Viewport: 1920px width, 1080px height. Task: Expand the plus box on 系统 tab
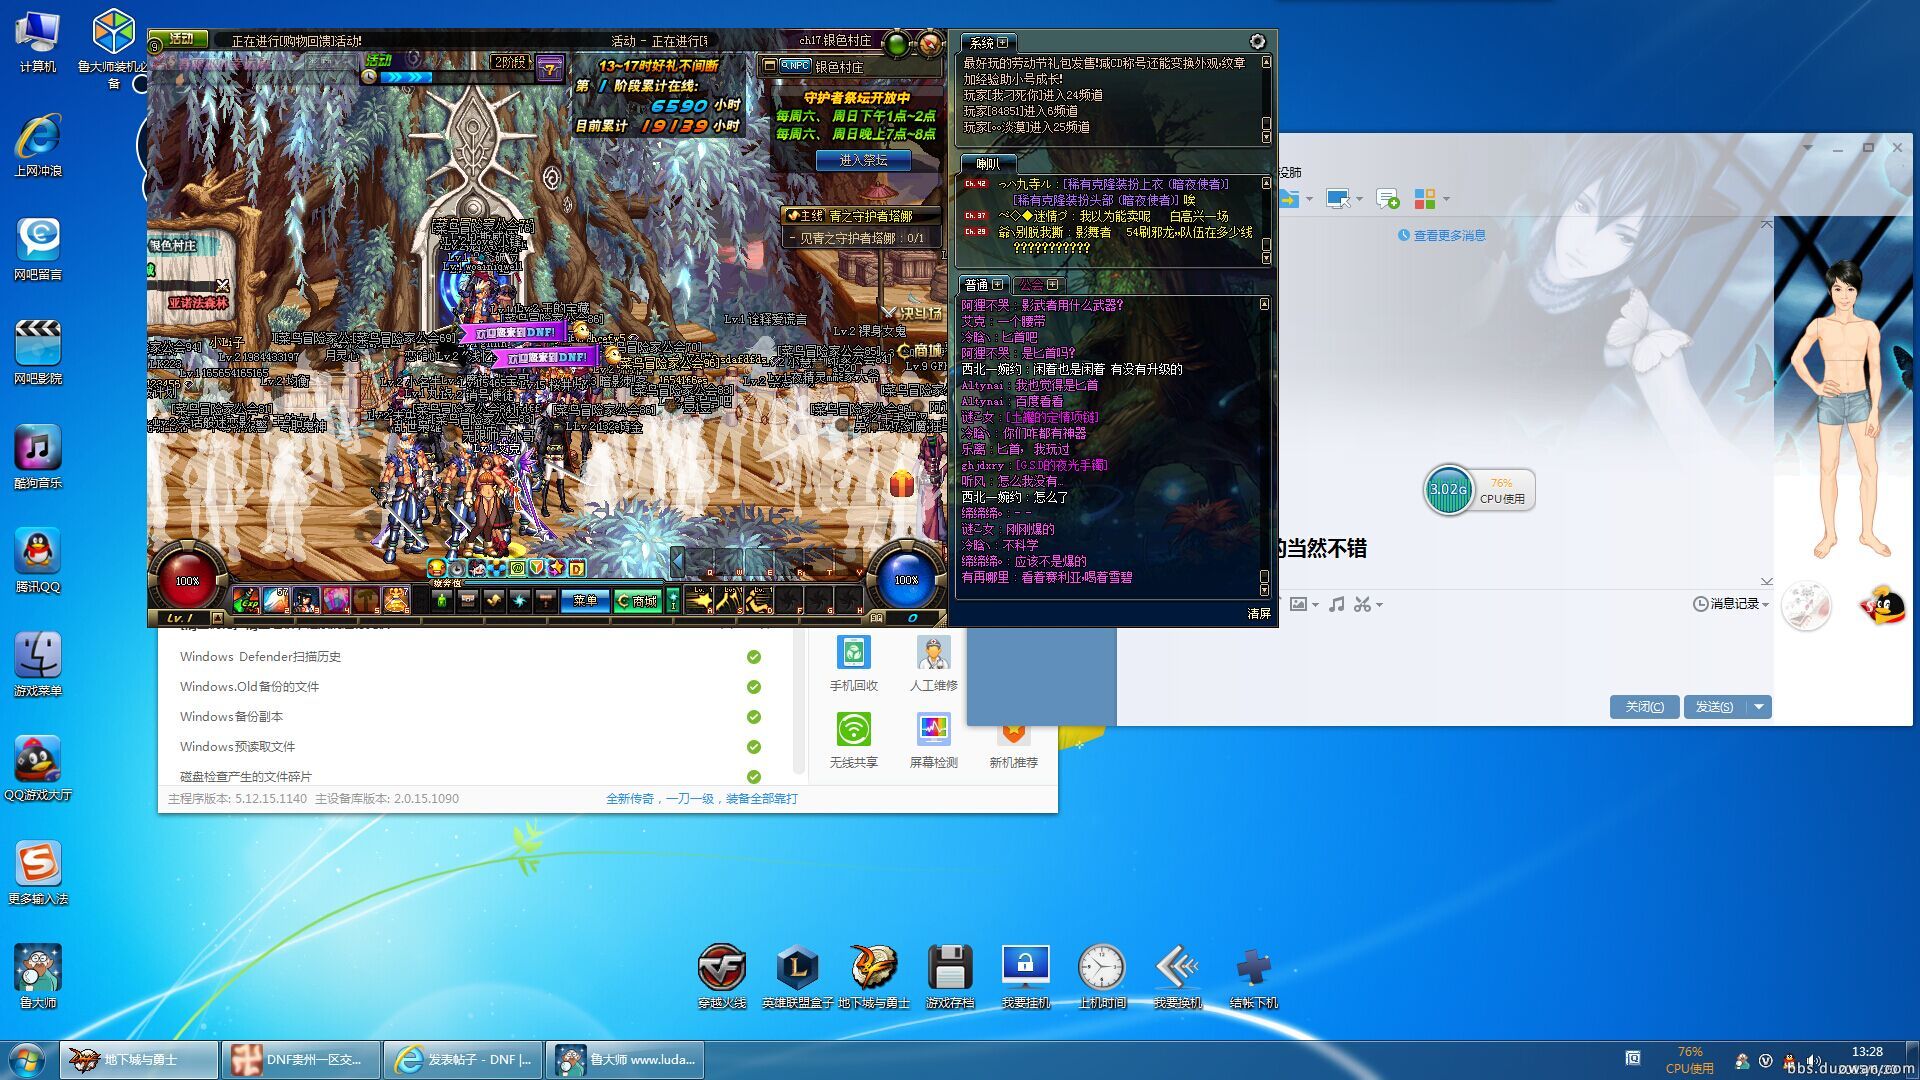point(1002,42)
